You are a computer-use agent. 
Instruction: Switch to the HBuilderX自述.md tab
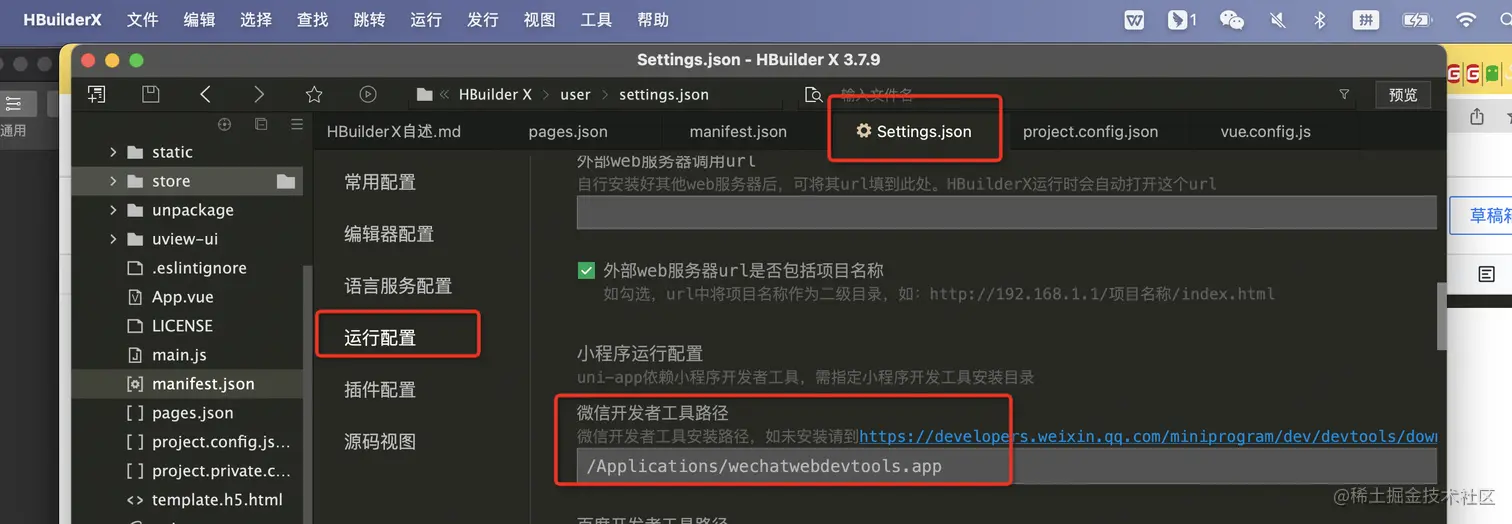(394, 131)
